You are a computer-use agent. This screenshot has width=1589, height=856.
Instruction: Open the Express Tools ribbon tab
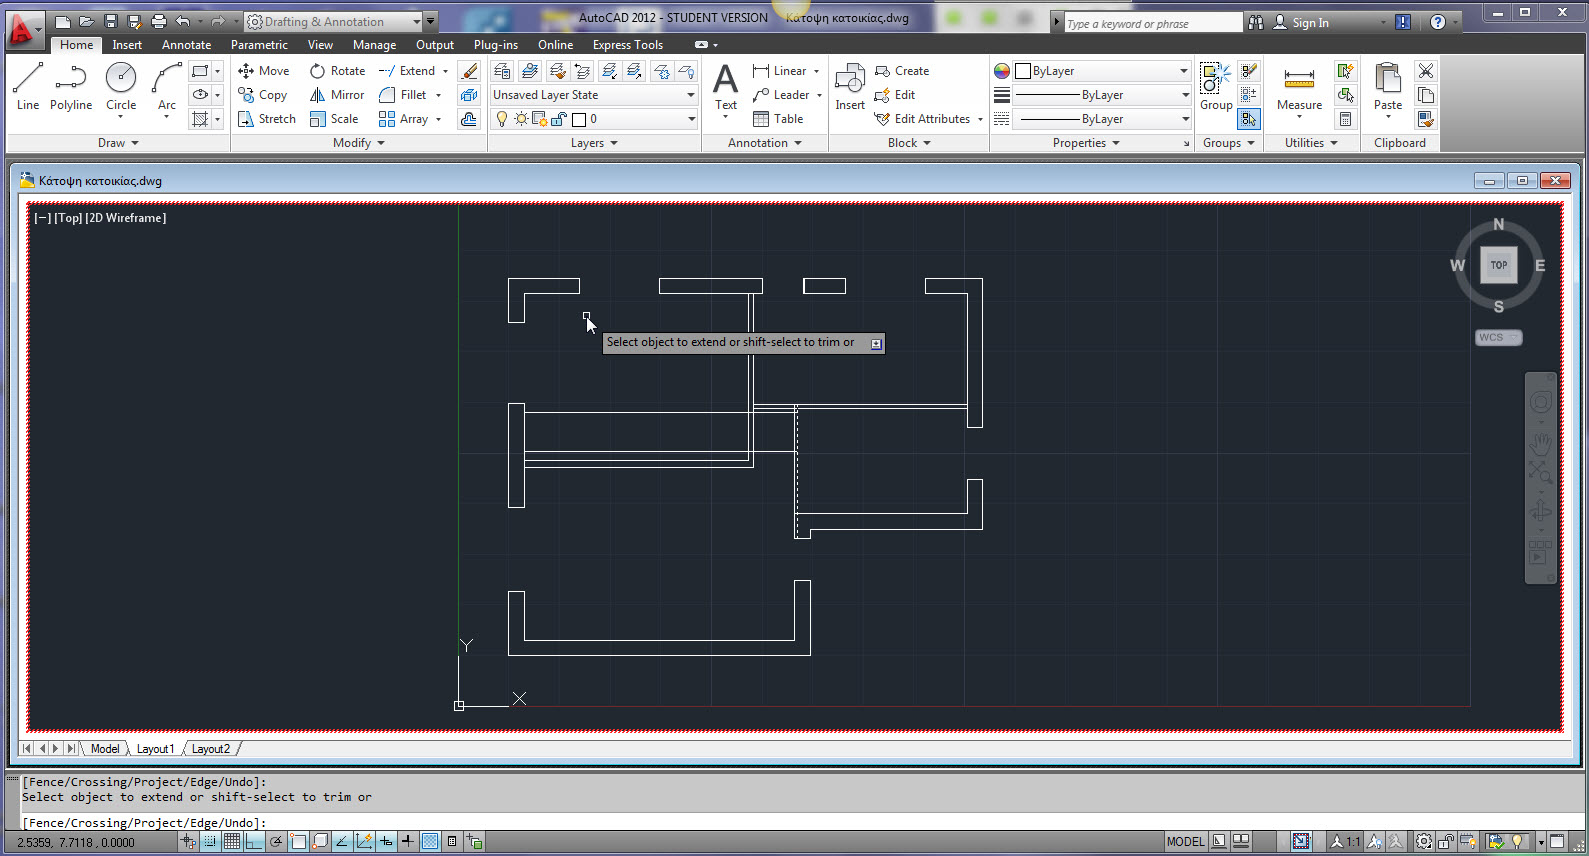[628, 45]
